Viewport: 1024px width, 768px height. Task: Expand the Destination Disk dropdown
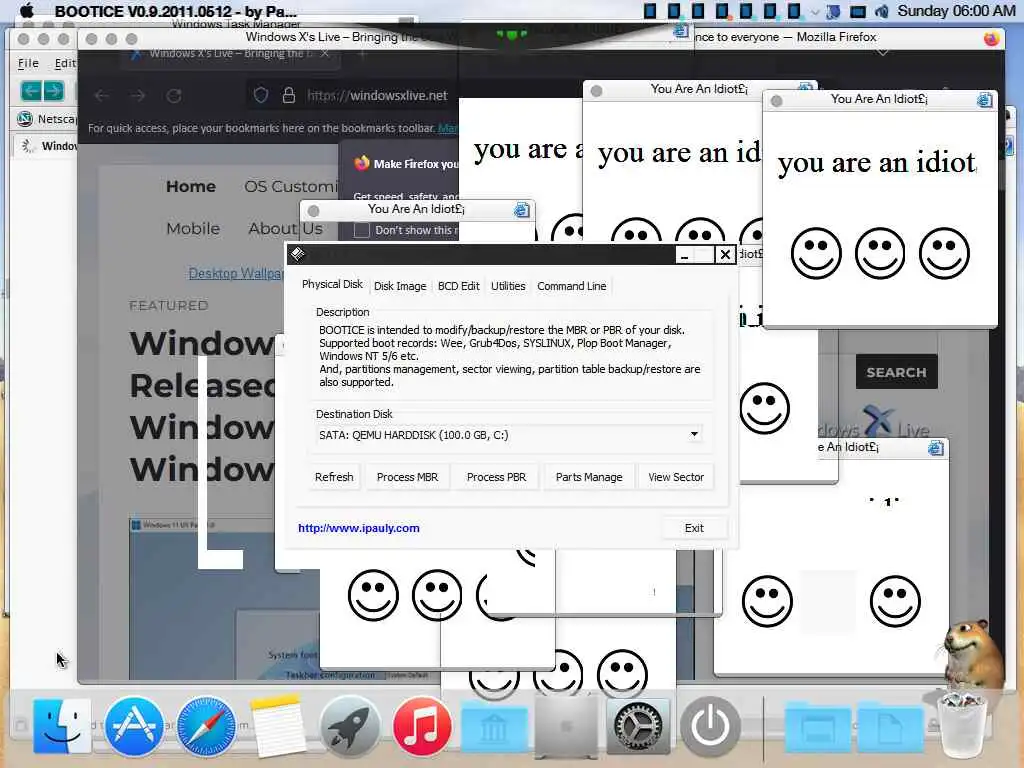[694, 434]
